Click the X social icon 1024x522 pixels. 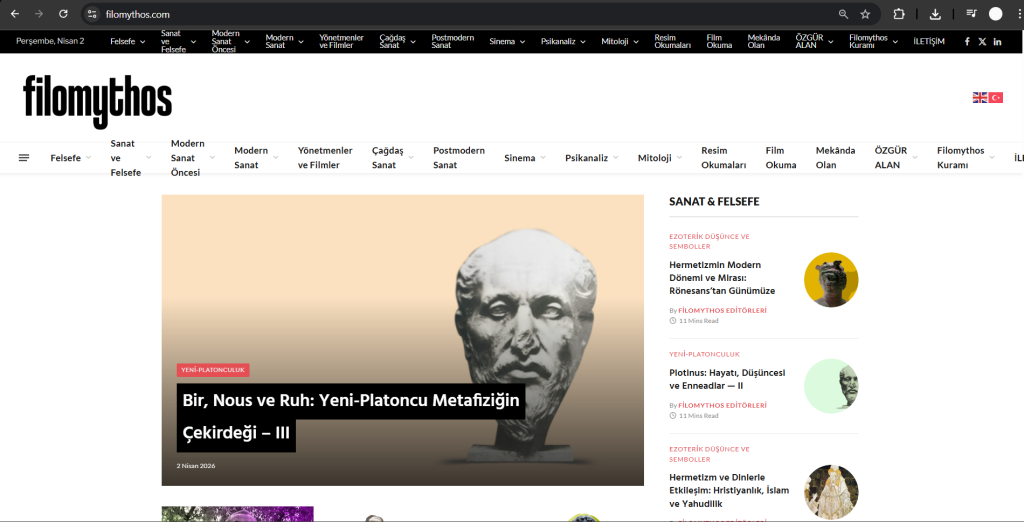[x=982, y=41]
